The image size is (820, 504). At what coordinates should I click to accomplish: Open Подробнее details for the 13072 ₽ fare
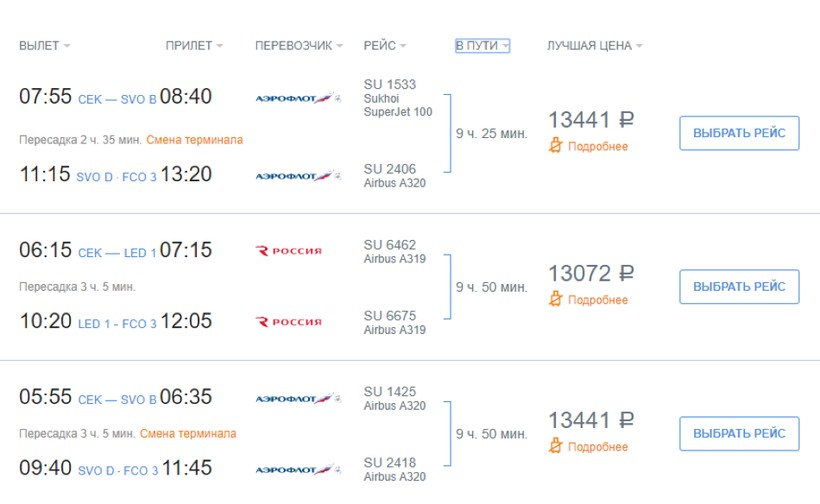pos(598,300)
